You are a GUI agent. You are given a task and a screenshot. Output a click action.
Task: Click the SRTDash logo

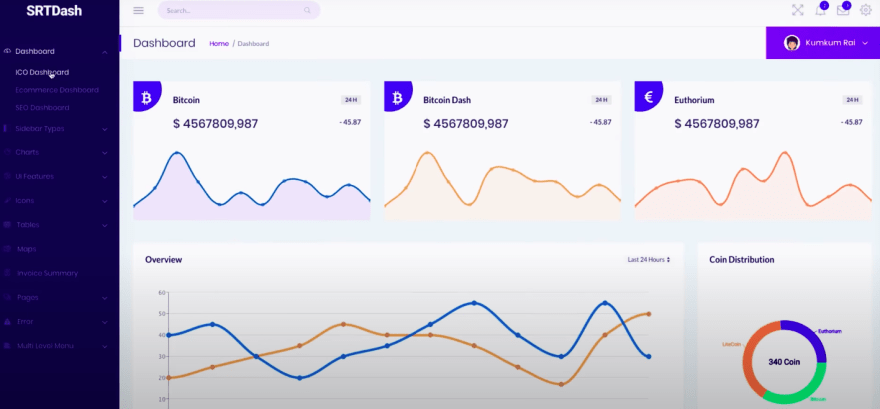click(54, 10)
